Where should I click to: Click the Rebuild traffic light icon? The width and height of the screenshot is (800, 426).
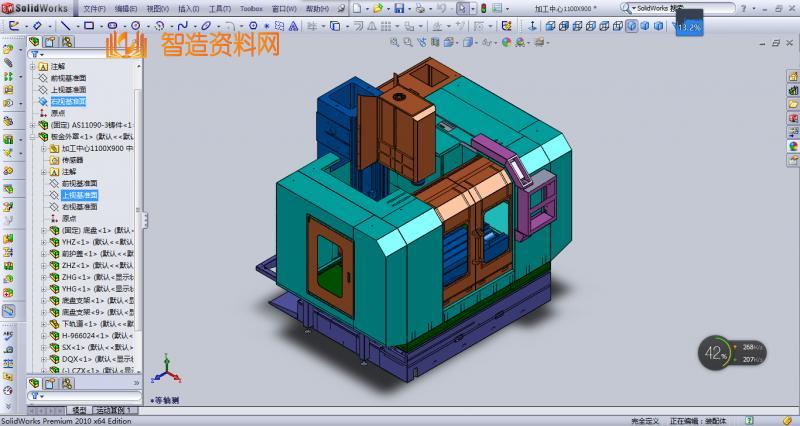(x=485, y=8)
